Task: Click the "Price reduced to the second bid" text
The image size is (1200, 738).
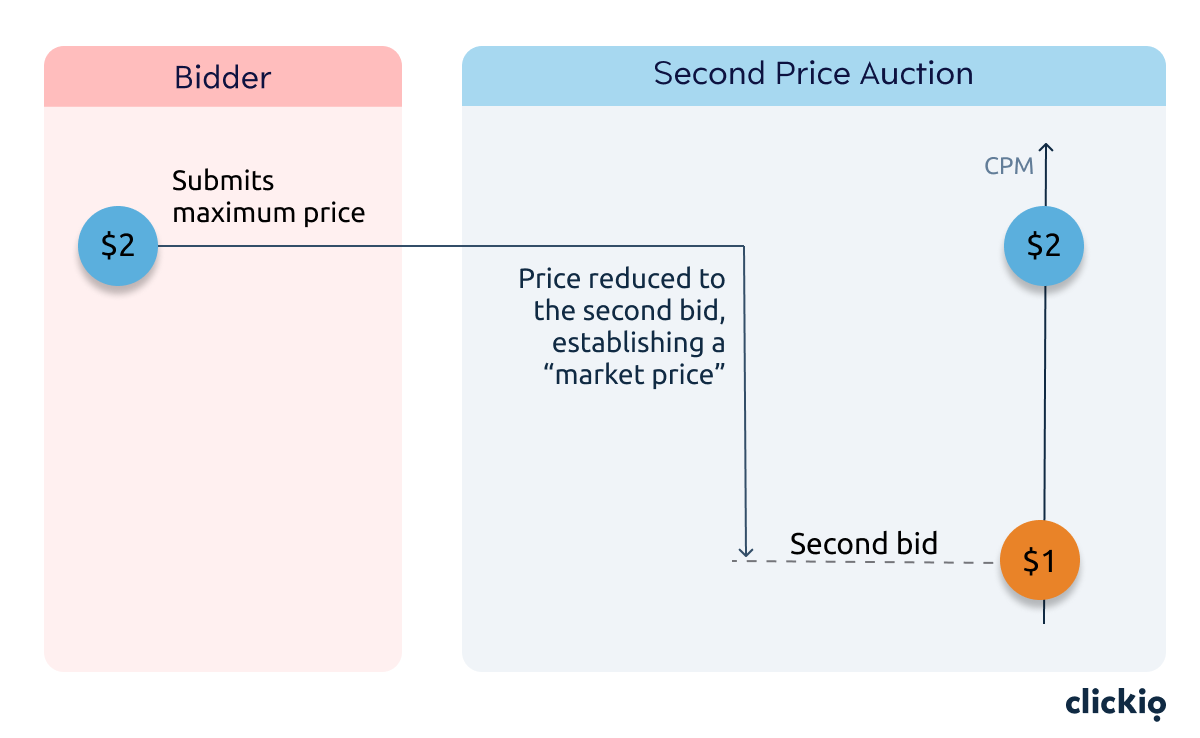Action: click(x=622, y=294)
